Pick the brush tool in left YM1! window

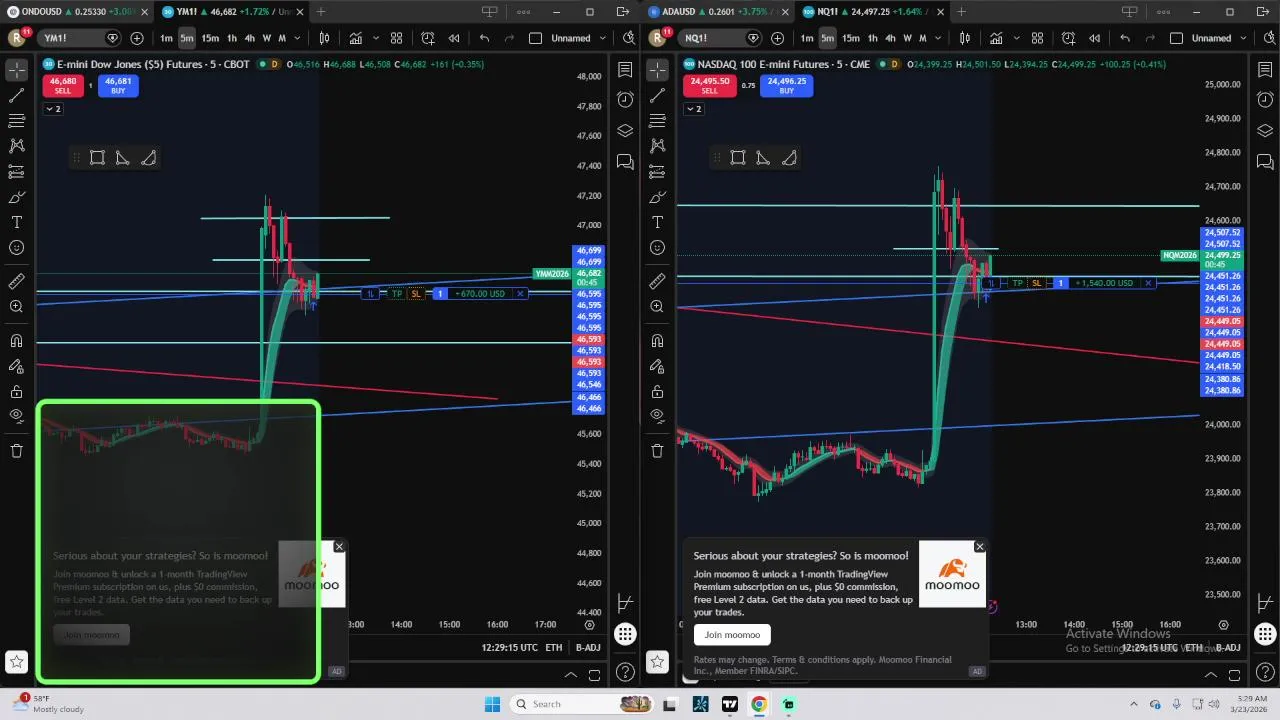(16, 197)
